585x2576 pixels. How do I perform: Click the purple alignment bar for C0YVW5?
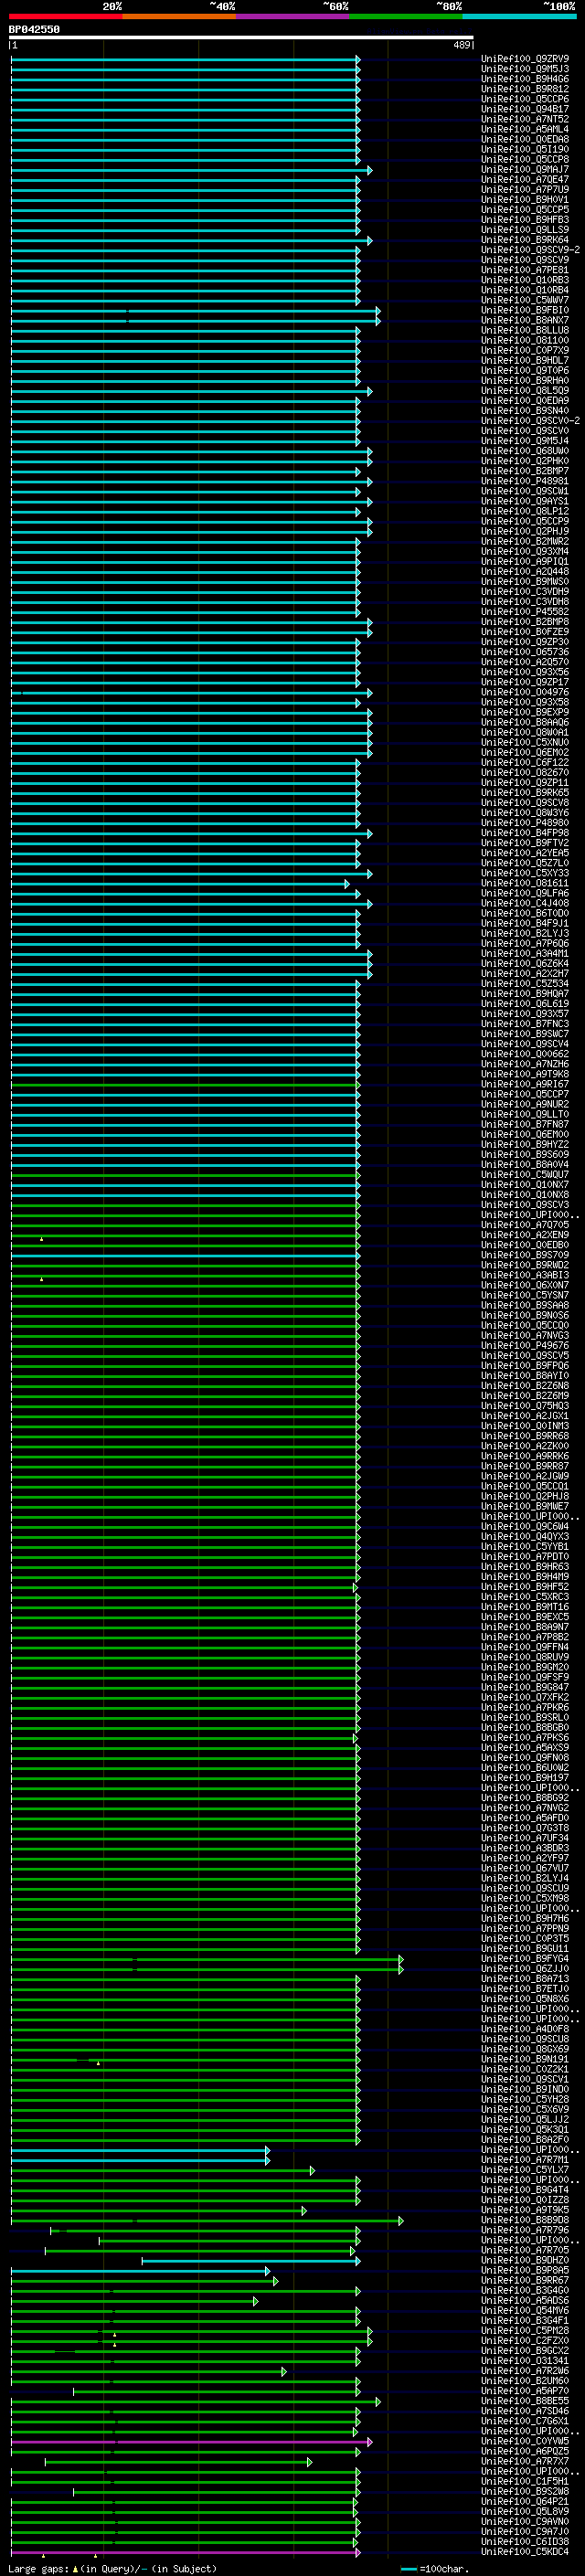pos(191,2442)
